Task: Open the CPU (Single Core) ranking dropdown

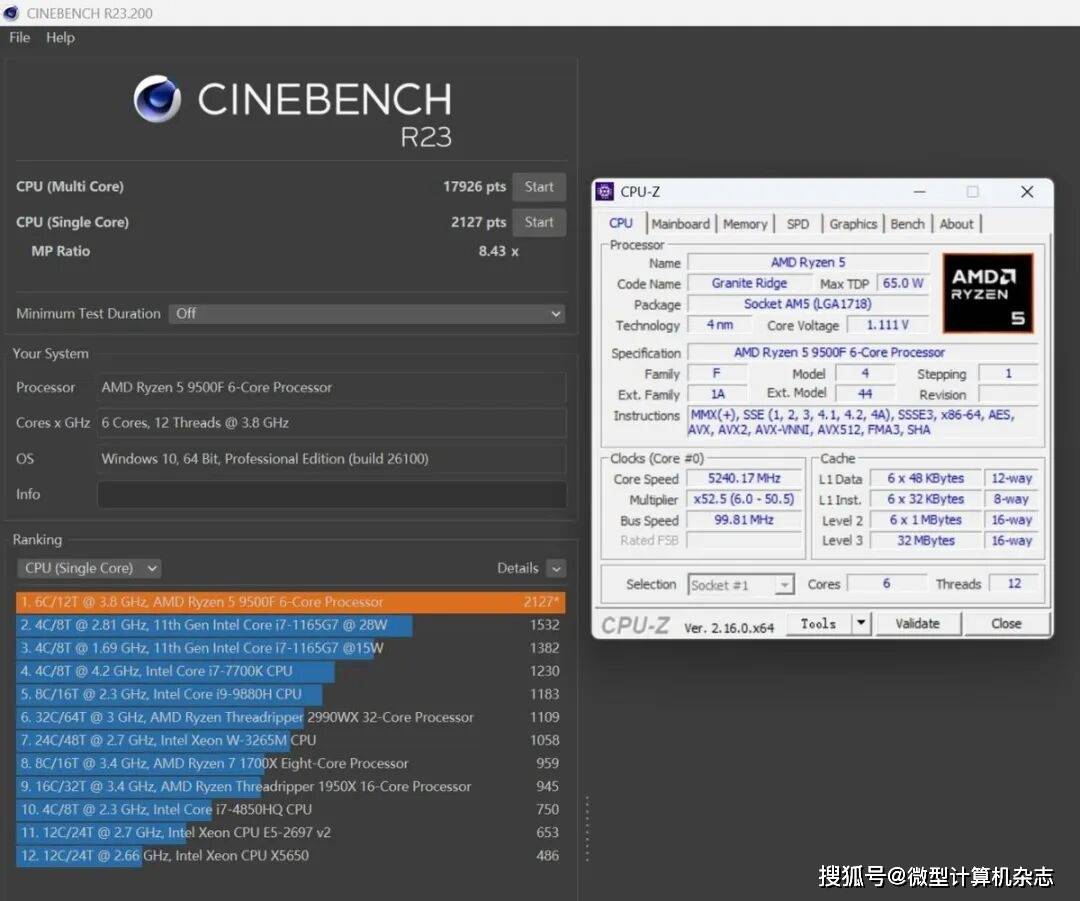Action: (89, 568)
